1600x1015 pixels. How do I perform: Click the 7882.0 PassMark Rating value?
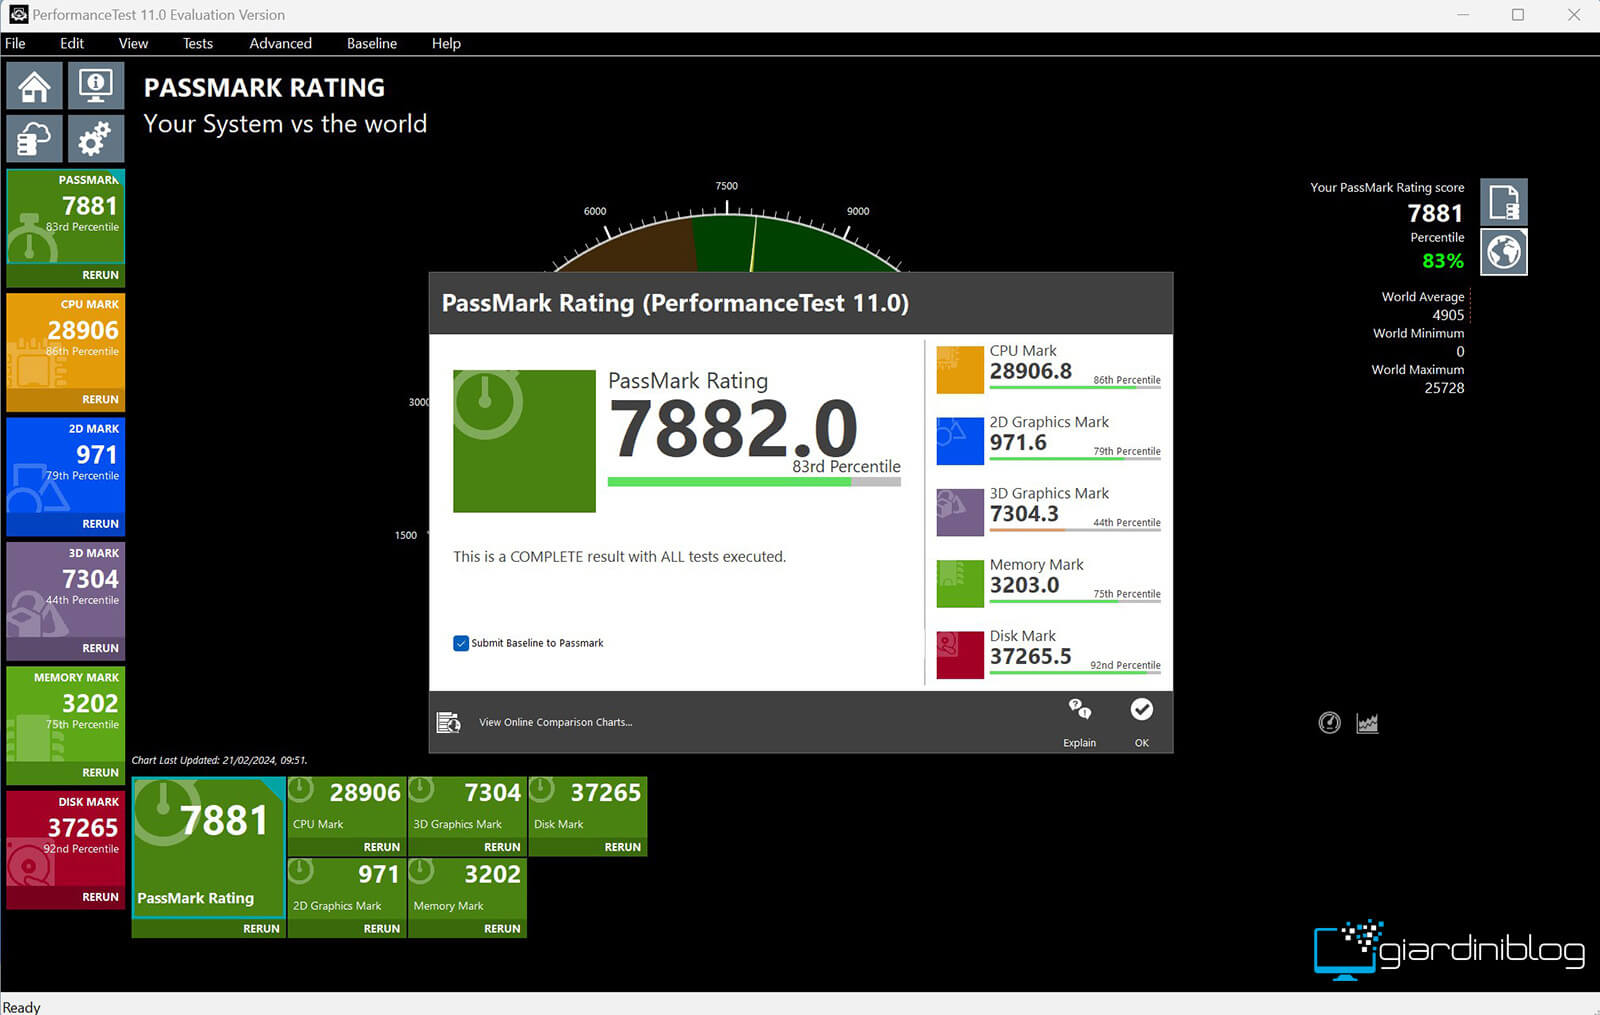733,428
